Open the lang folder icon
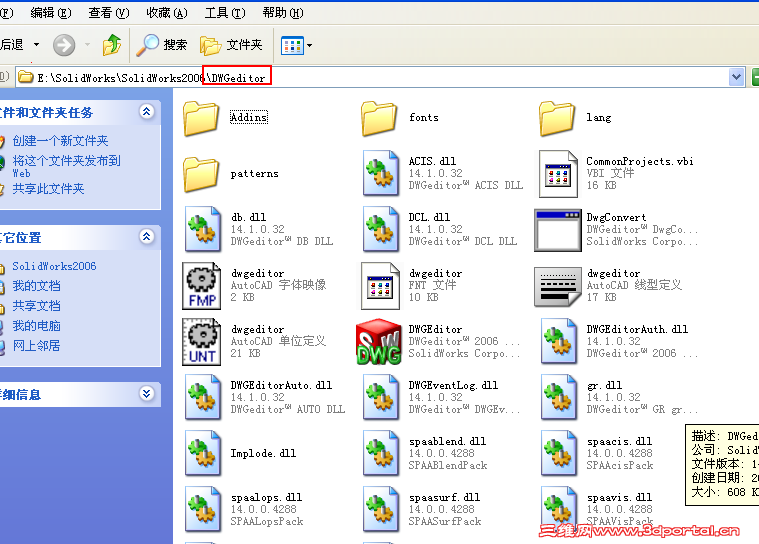This screenshot has width=759, height=544. [557, 118]
